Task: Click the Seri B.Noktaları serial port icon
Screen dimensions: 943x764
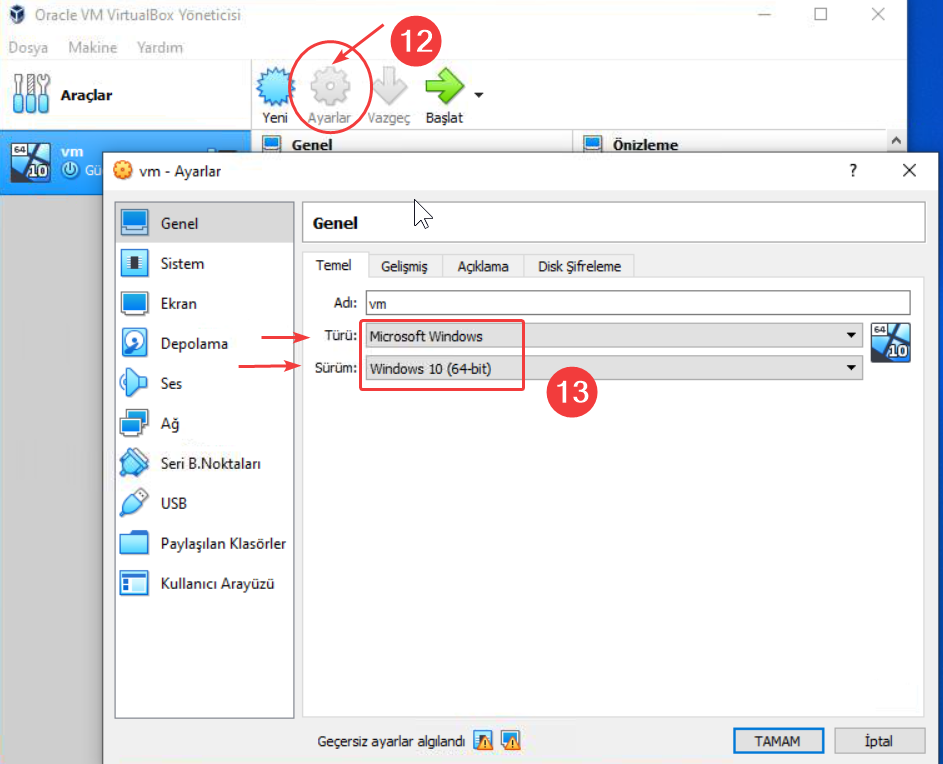Action: [134, 463]
